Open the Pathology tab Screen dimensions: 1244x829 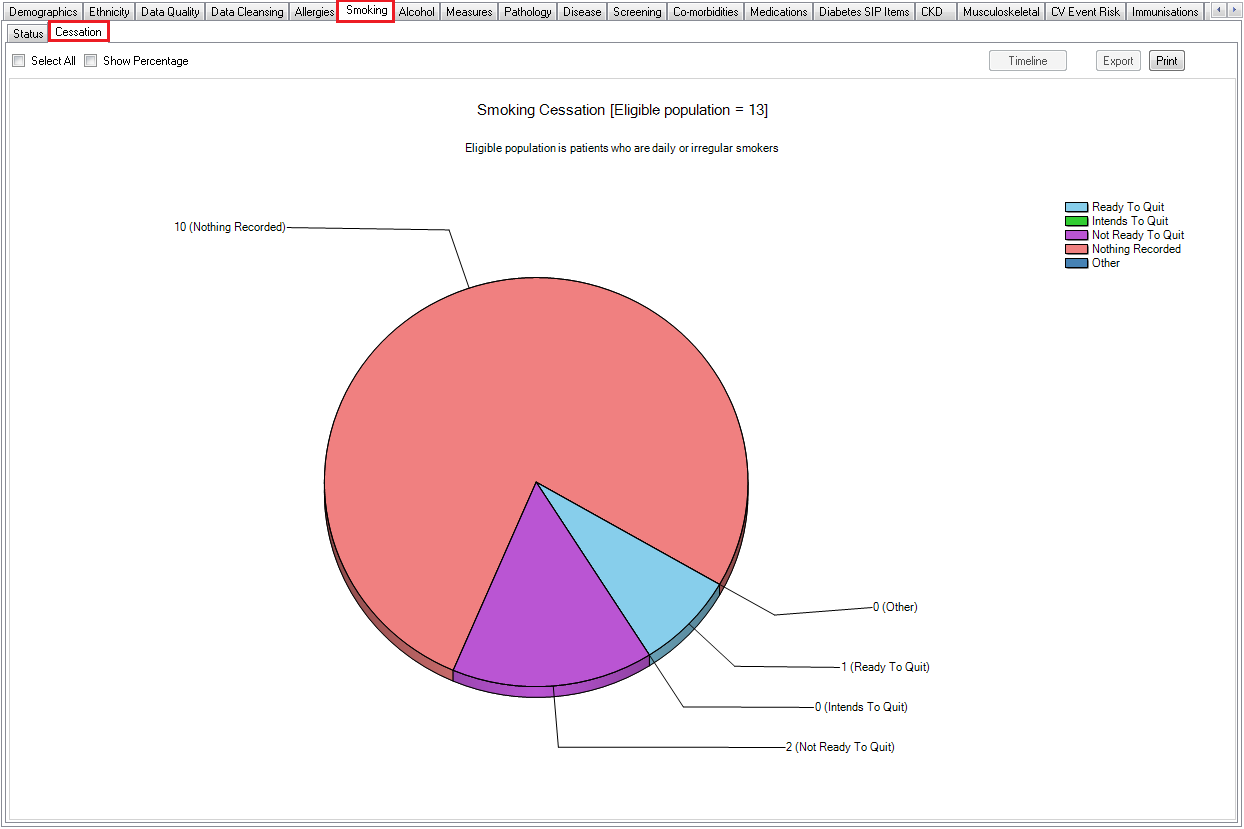[528, 12]
